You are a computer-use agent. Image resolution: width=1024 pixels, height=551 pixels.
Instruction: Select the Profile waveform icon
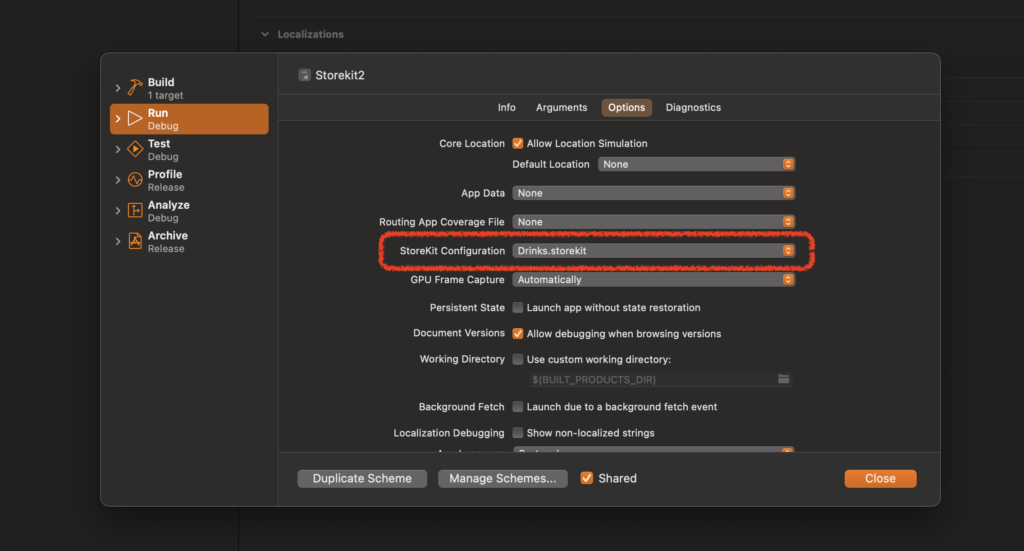point(135,180)
